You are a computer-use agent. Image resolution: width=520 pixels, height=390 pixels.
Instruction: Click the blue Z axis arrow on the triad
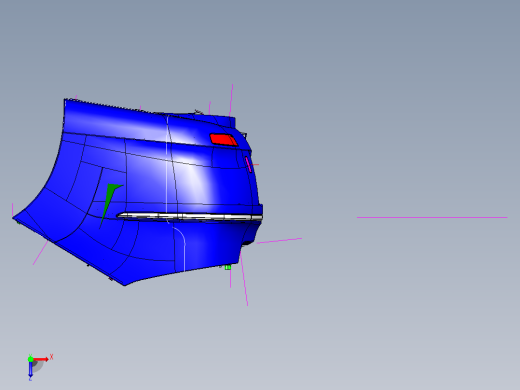[30, 369]
